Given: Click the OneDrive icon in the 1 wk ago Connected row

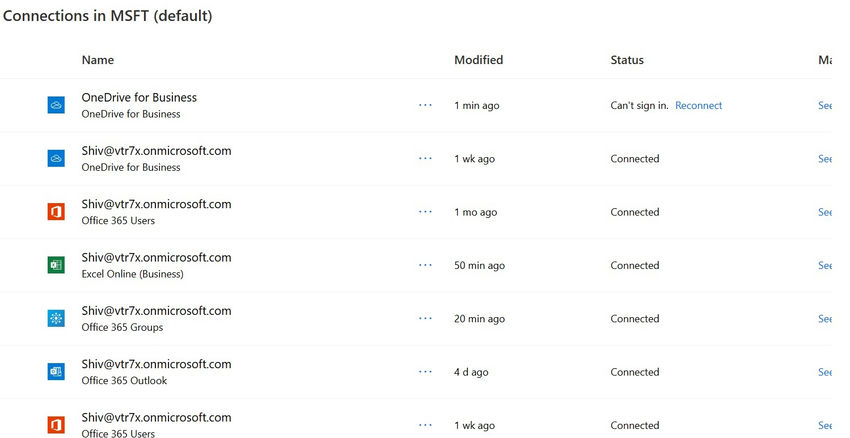Looking at the screenshot, I should [56, 158].
